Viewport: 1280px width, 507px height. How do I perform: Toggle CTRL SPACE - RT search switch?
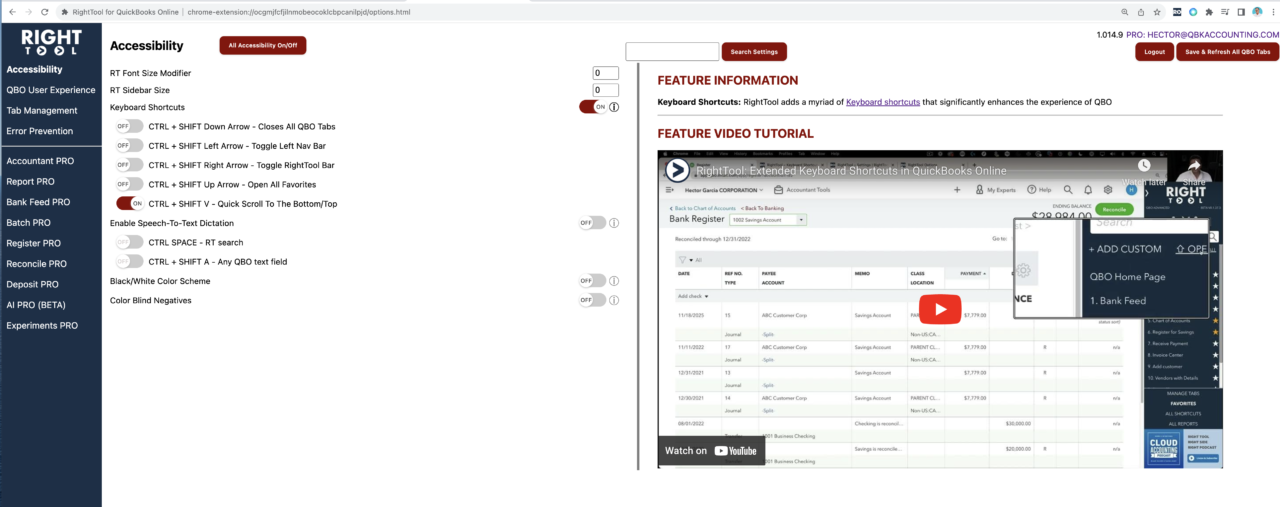pyautogui.click(x=129, y=242)
